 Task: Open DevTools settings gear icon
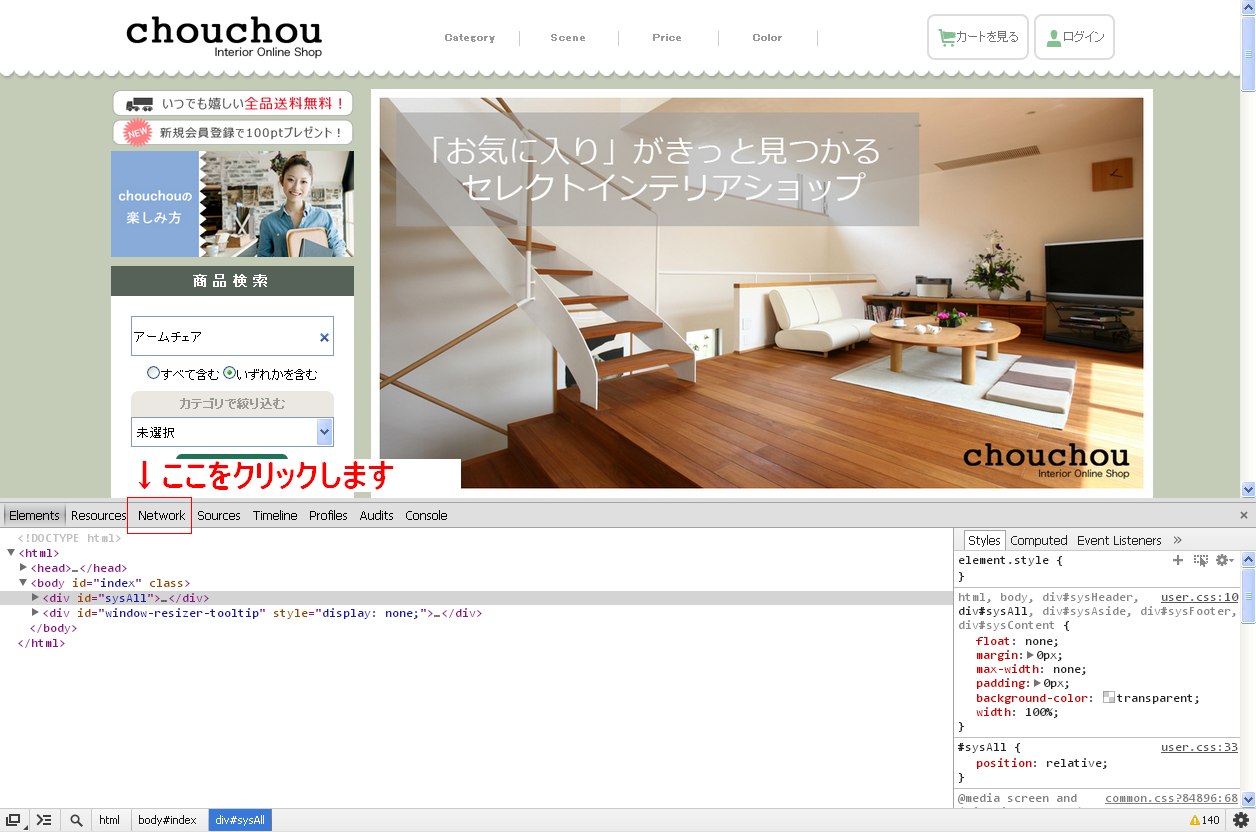(1240, 820)
